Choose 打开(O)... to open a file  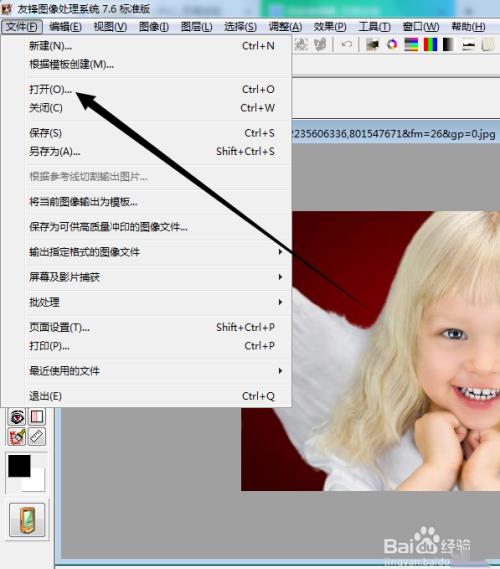pyautogui.click(x=159, y=89)
